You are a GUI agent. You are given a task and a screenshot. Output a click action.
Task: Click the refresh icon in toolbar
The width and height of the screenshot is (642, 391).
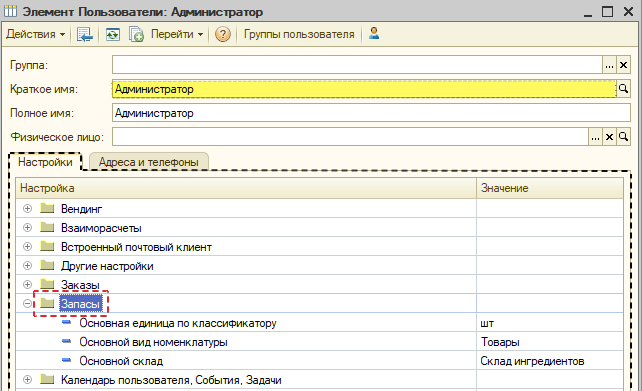click(113, 34)
